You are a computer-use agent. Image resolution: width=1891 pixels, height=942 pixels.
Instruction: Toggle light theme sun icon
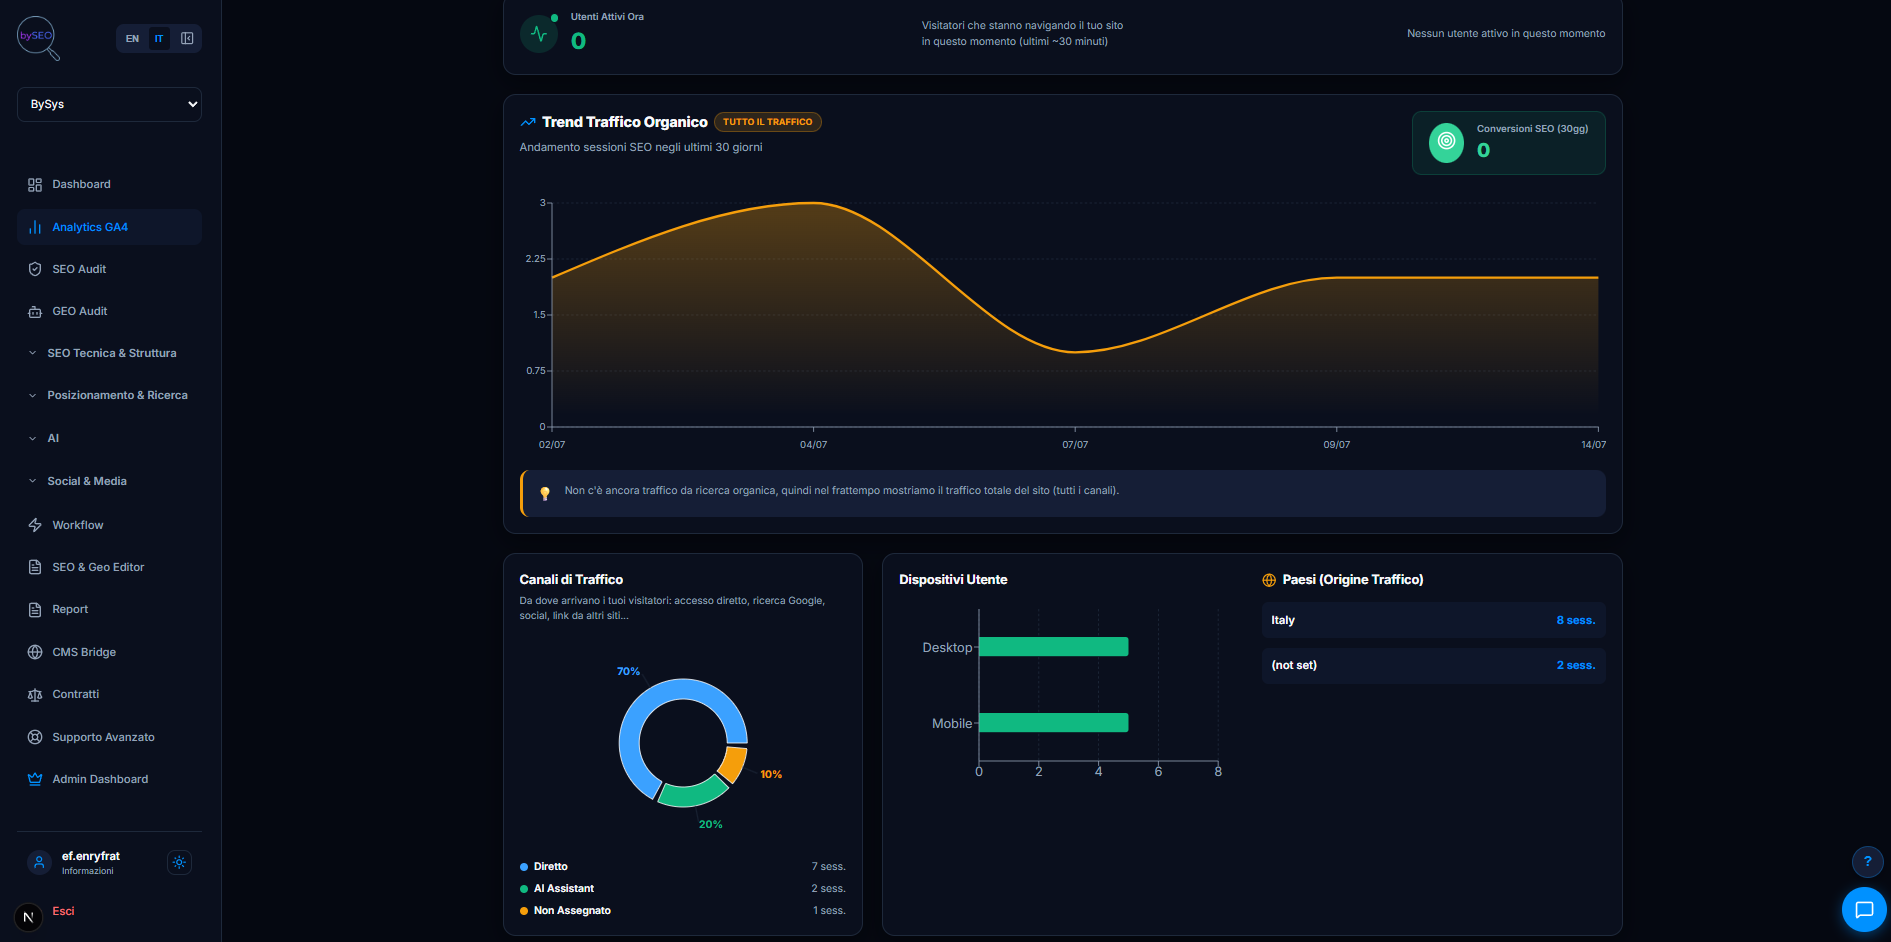tap(179, 862)
